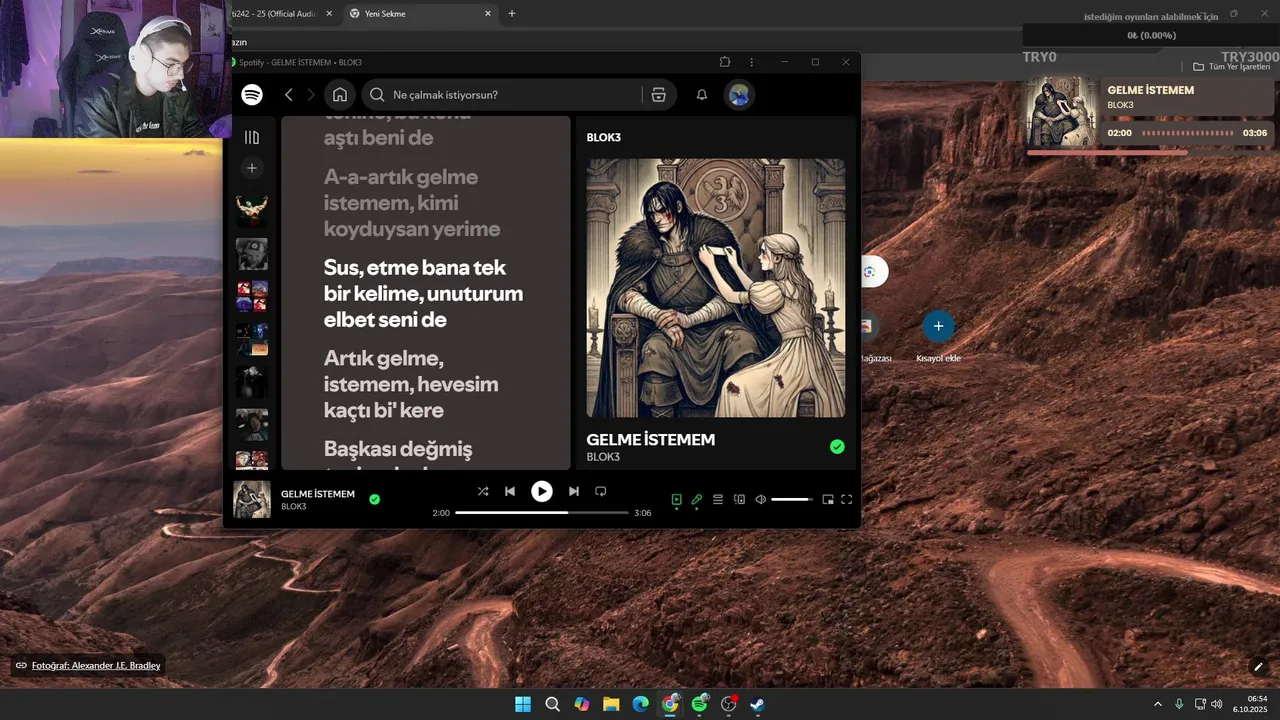Click GELME İSTEMEM title in player bar
Screen dimensions: 1280x720
(318, 494)
